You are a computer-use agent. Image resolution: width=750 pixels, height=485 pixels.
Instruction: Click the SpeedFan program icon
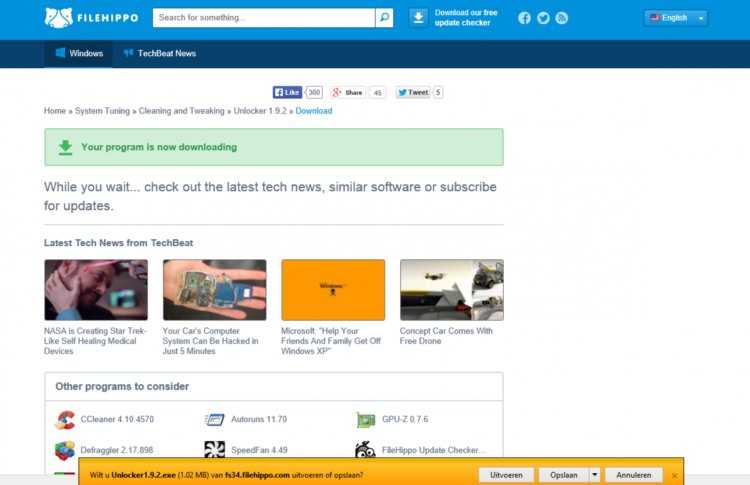coord(214,450)
